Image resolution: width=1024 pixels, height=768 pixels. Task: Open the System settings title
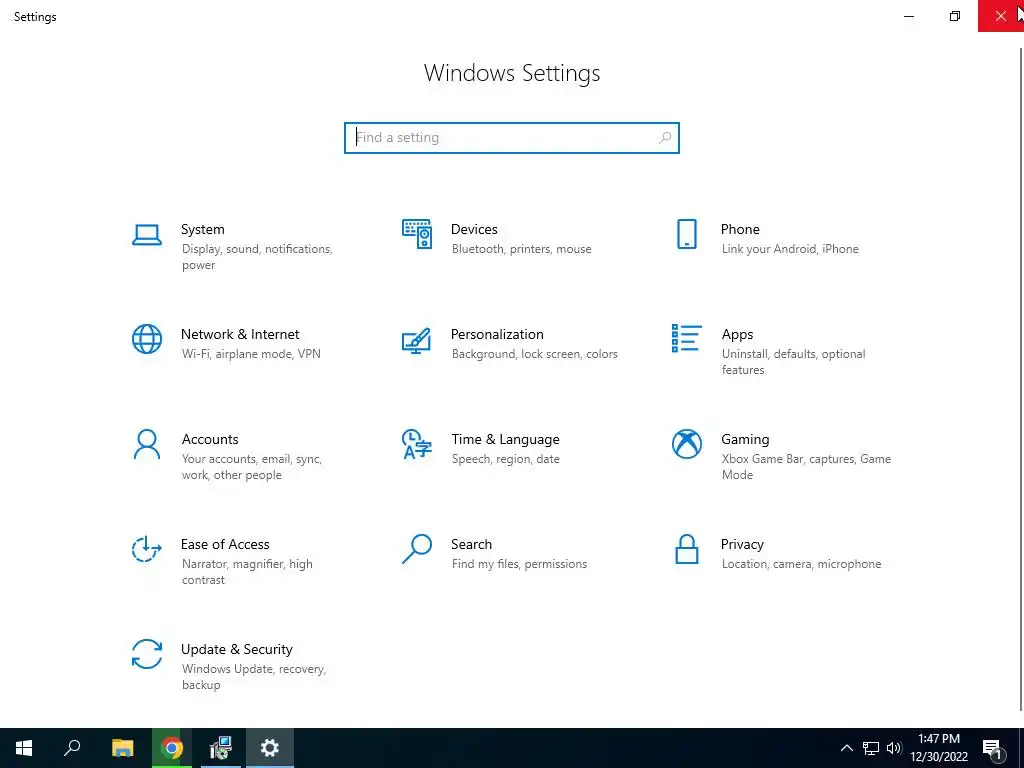pyautogui.click(x=202, y=229)
